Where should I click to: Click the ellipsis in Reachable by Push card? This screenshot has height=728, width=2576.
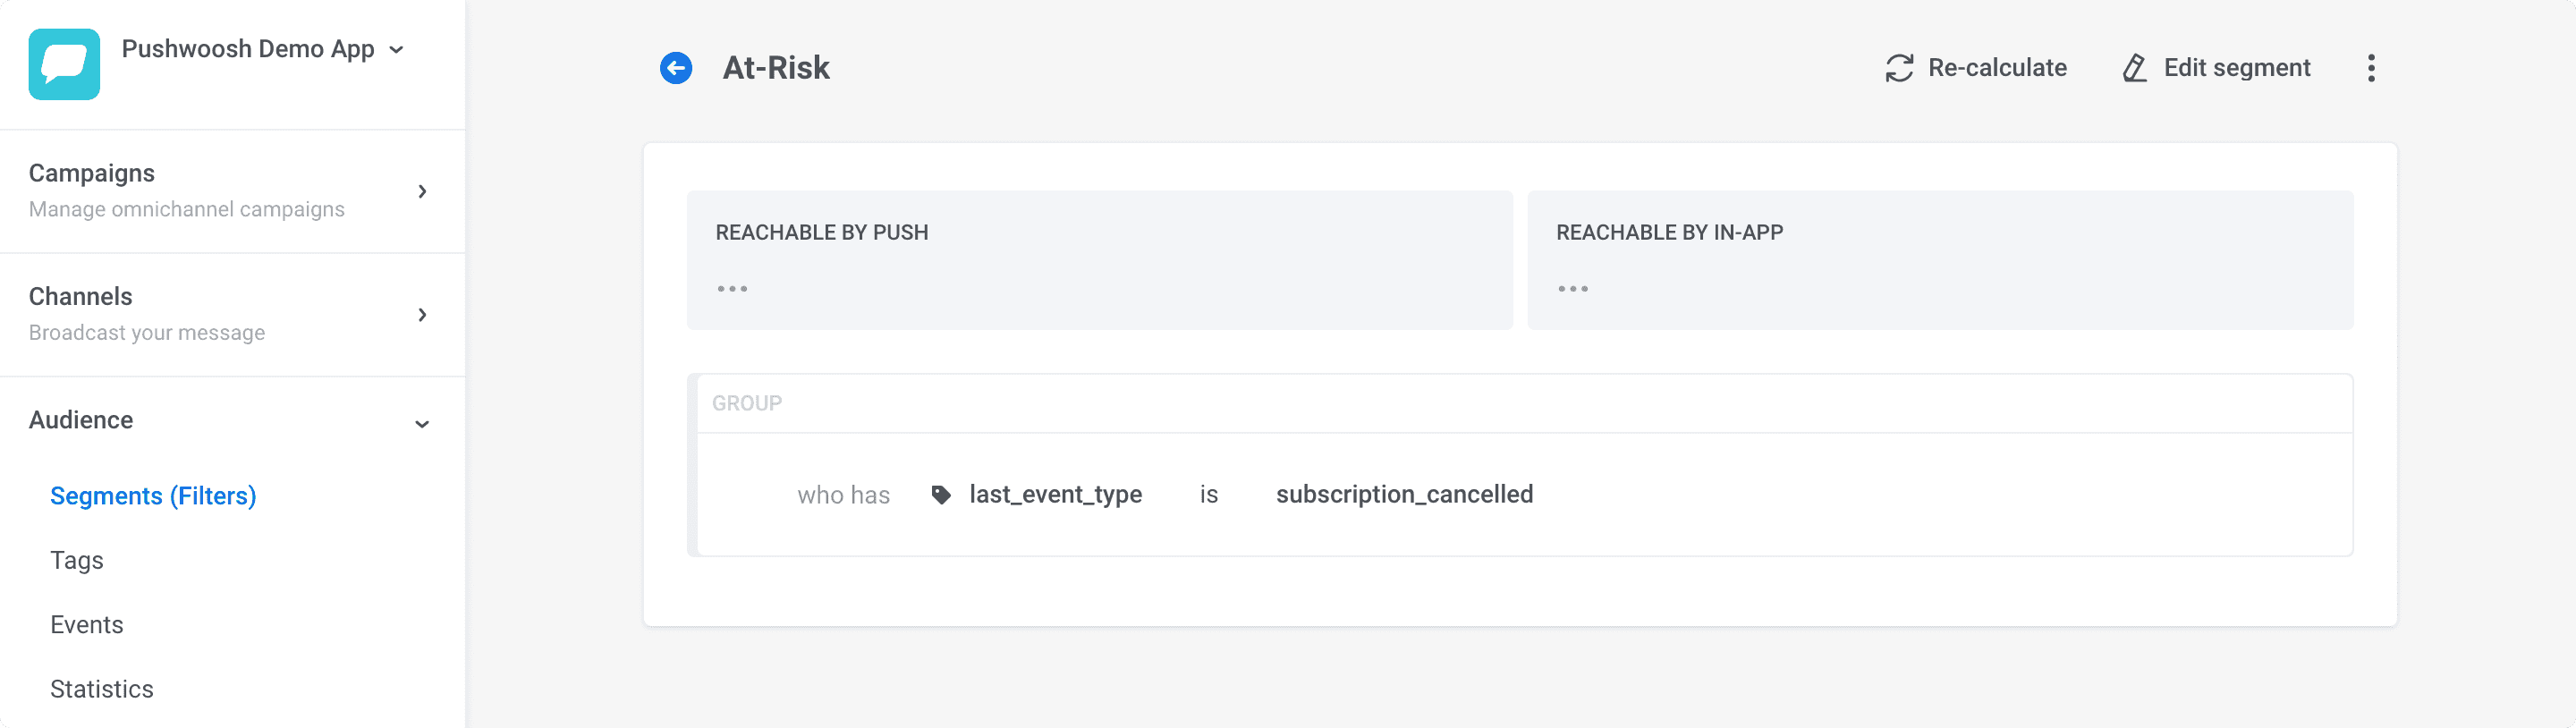(x=733, y=288)
